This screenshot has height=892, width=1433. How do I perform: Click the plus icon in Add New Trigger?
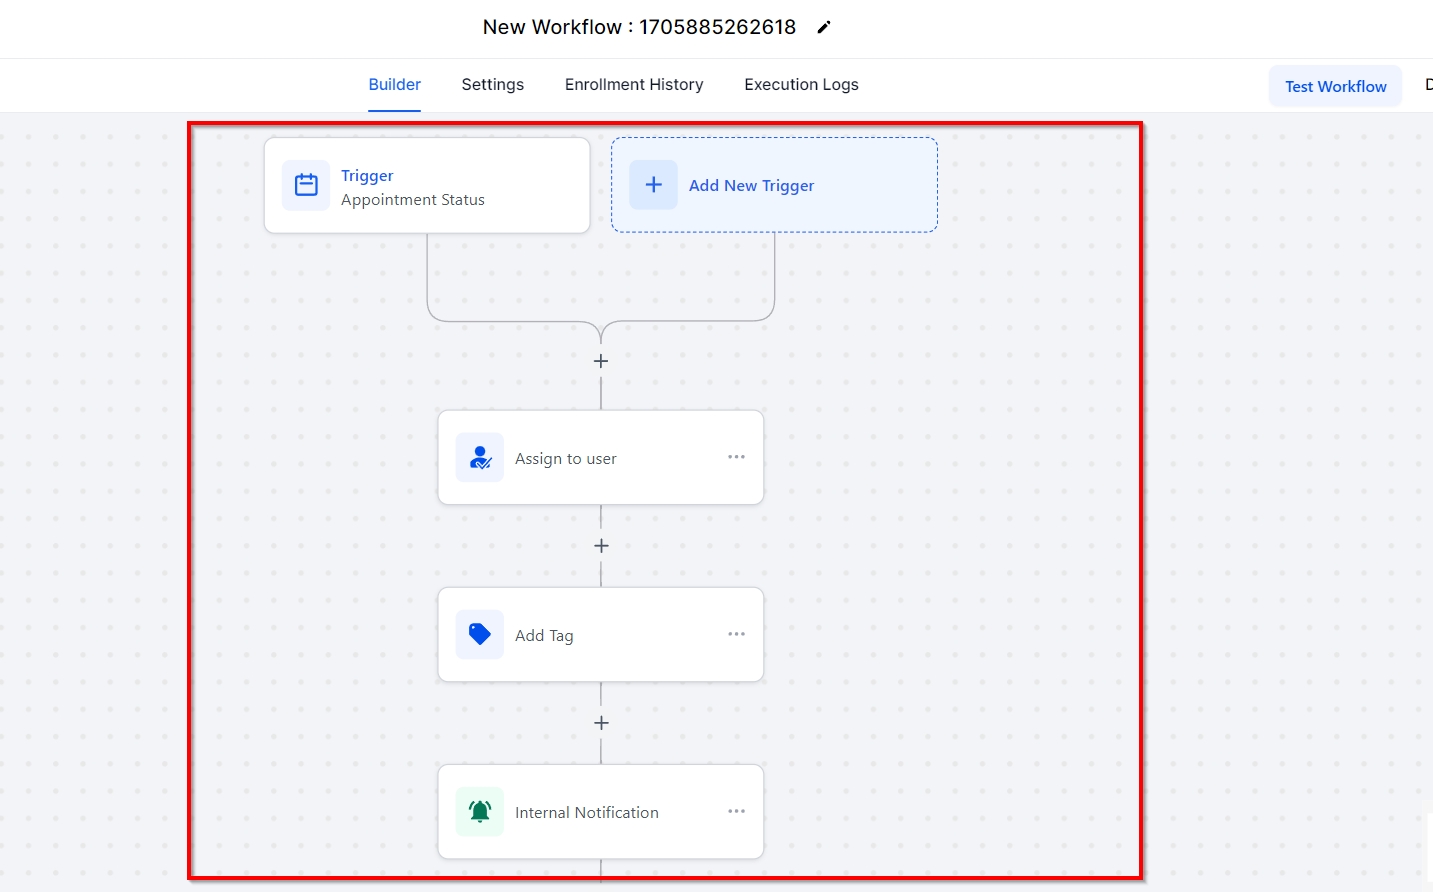(x=653, y=185)
